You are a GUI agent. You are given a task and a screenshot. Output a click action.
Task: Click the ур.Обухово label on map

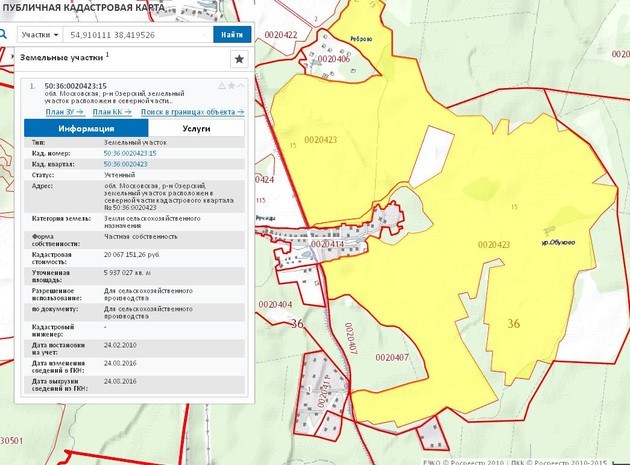(558, 242)
